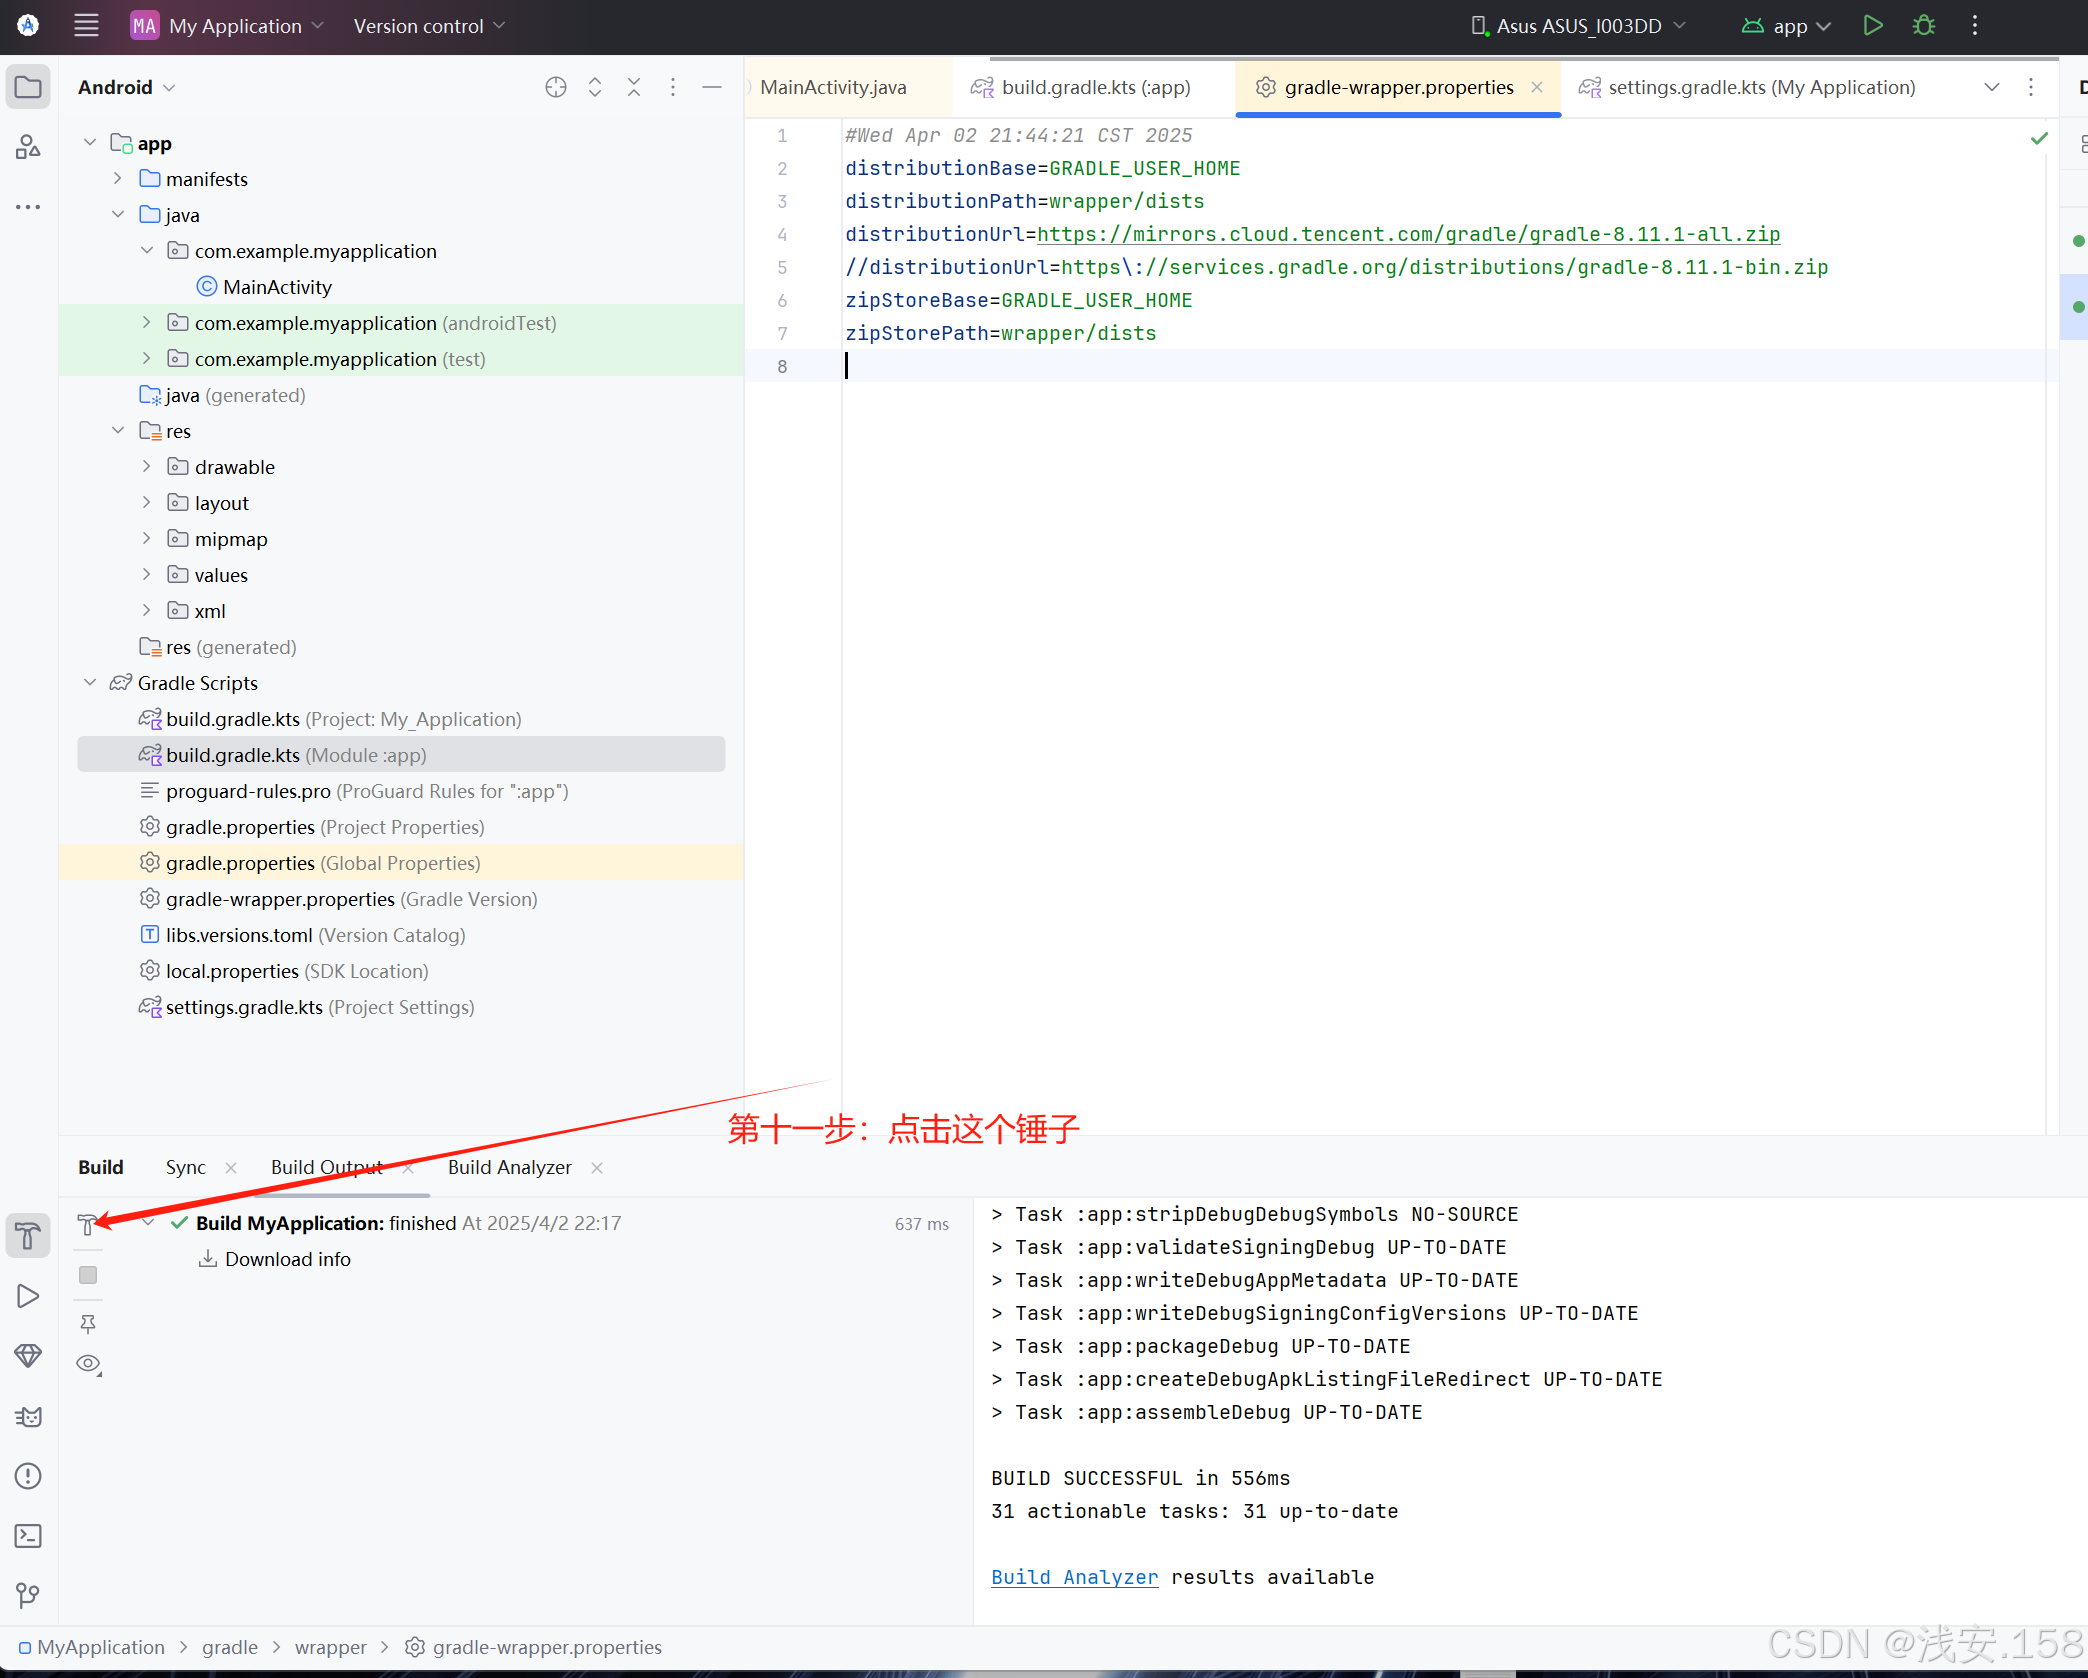Click the Select Opened File crosshair icon

click(556, 87)
